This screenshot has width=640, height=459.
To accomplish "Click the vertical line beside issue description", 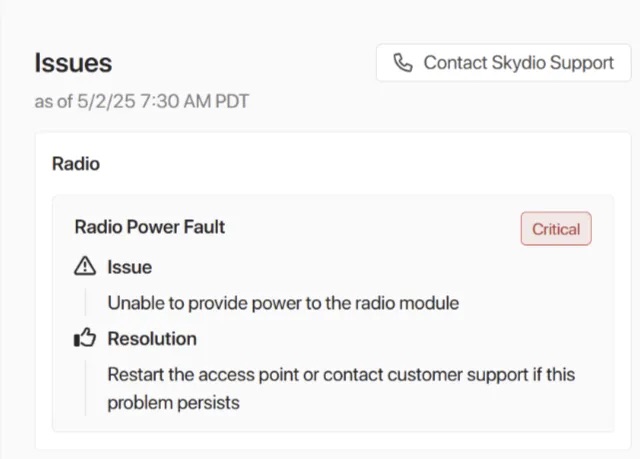I will coord(85,302).
